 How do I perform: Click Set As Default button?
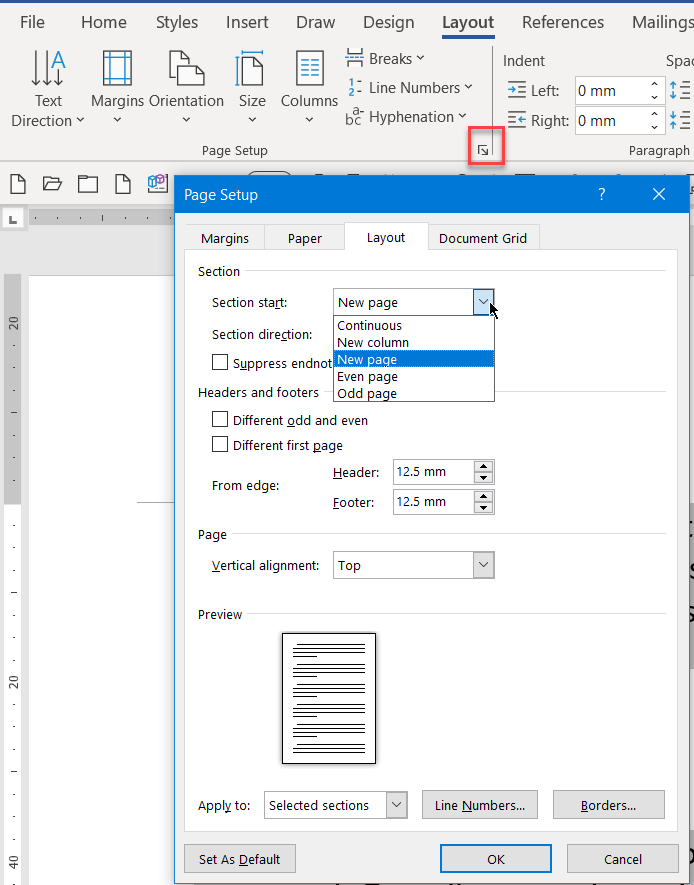[240, 859]
